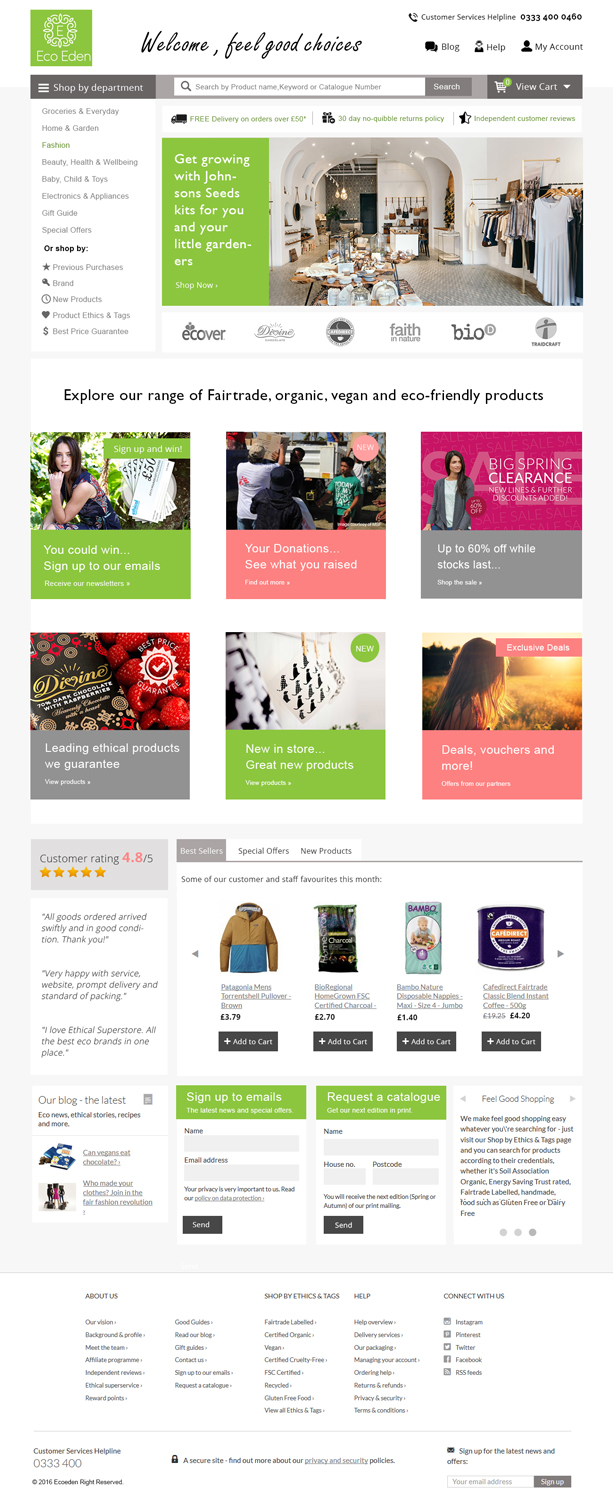Click the Help person icon
The height and width of the screenshot is (1500, 613).
(479, 46)
